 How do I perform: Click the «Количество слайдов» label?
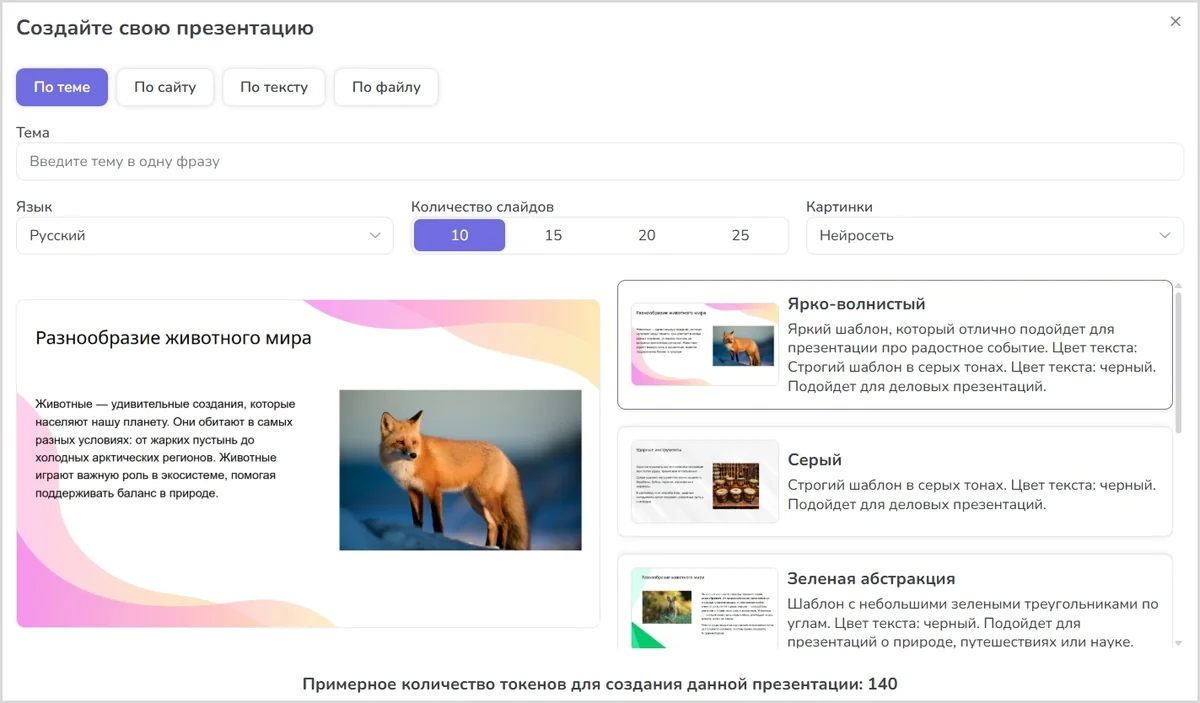click(482, 207)
